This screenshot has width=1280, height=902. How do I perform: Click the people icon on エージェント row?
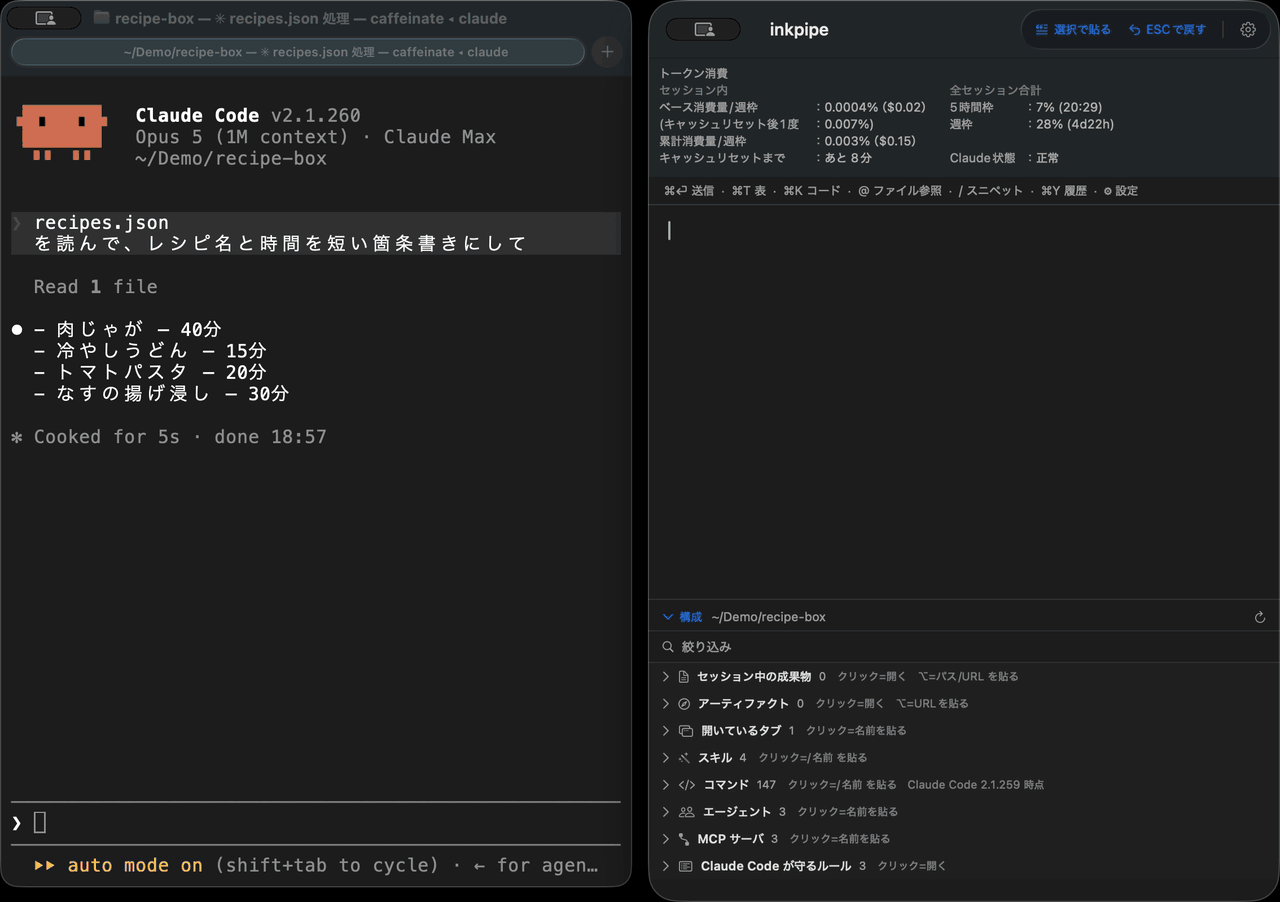click(x=686, y=812)
